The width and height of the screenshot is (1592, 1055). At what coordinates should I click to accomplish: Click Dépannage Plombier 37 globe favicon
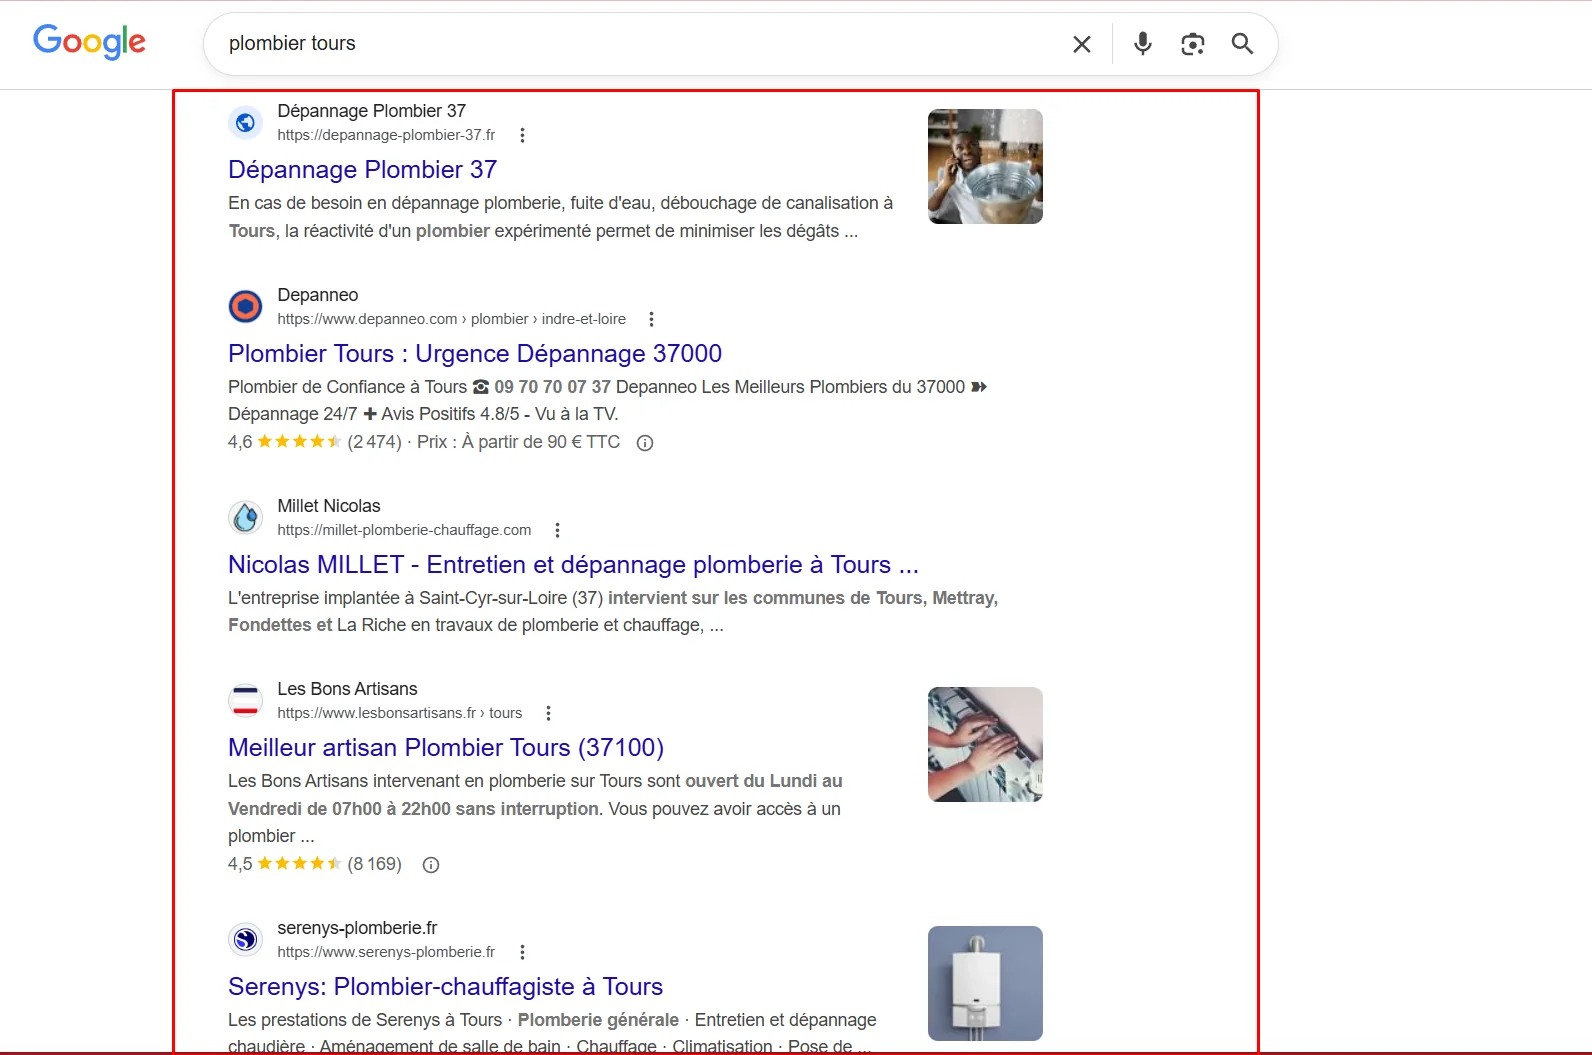(x=245, y=123)
